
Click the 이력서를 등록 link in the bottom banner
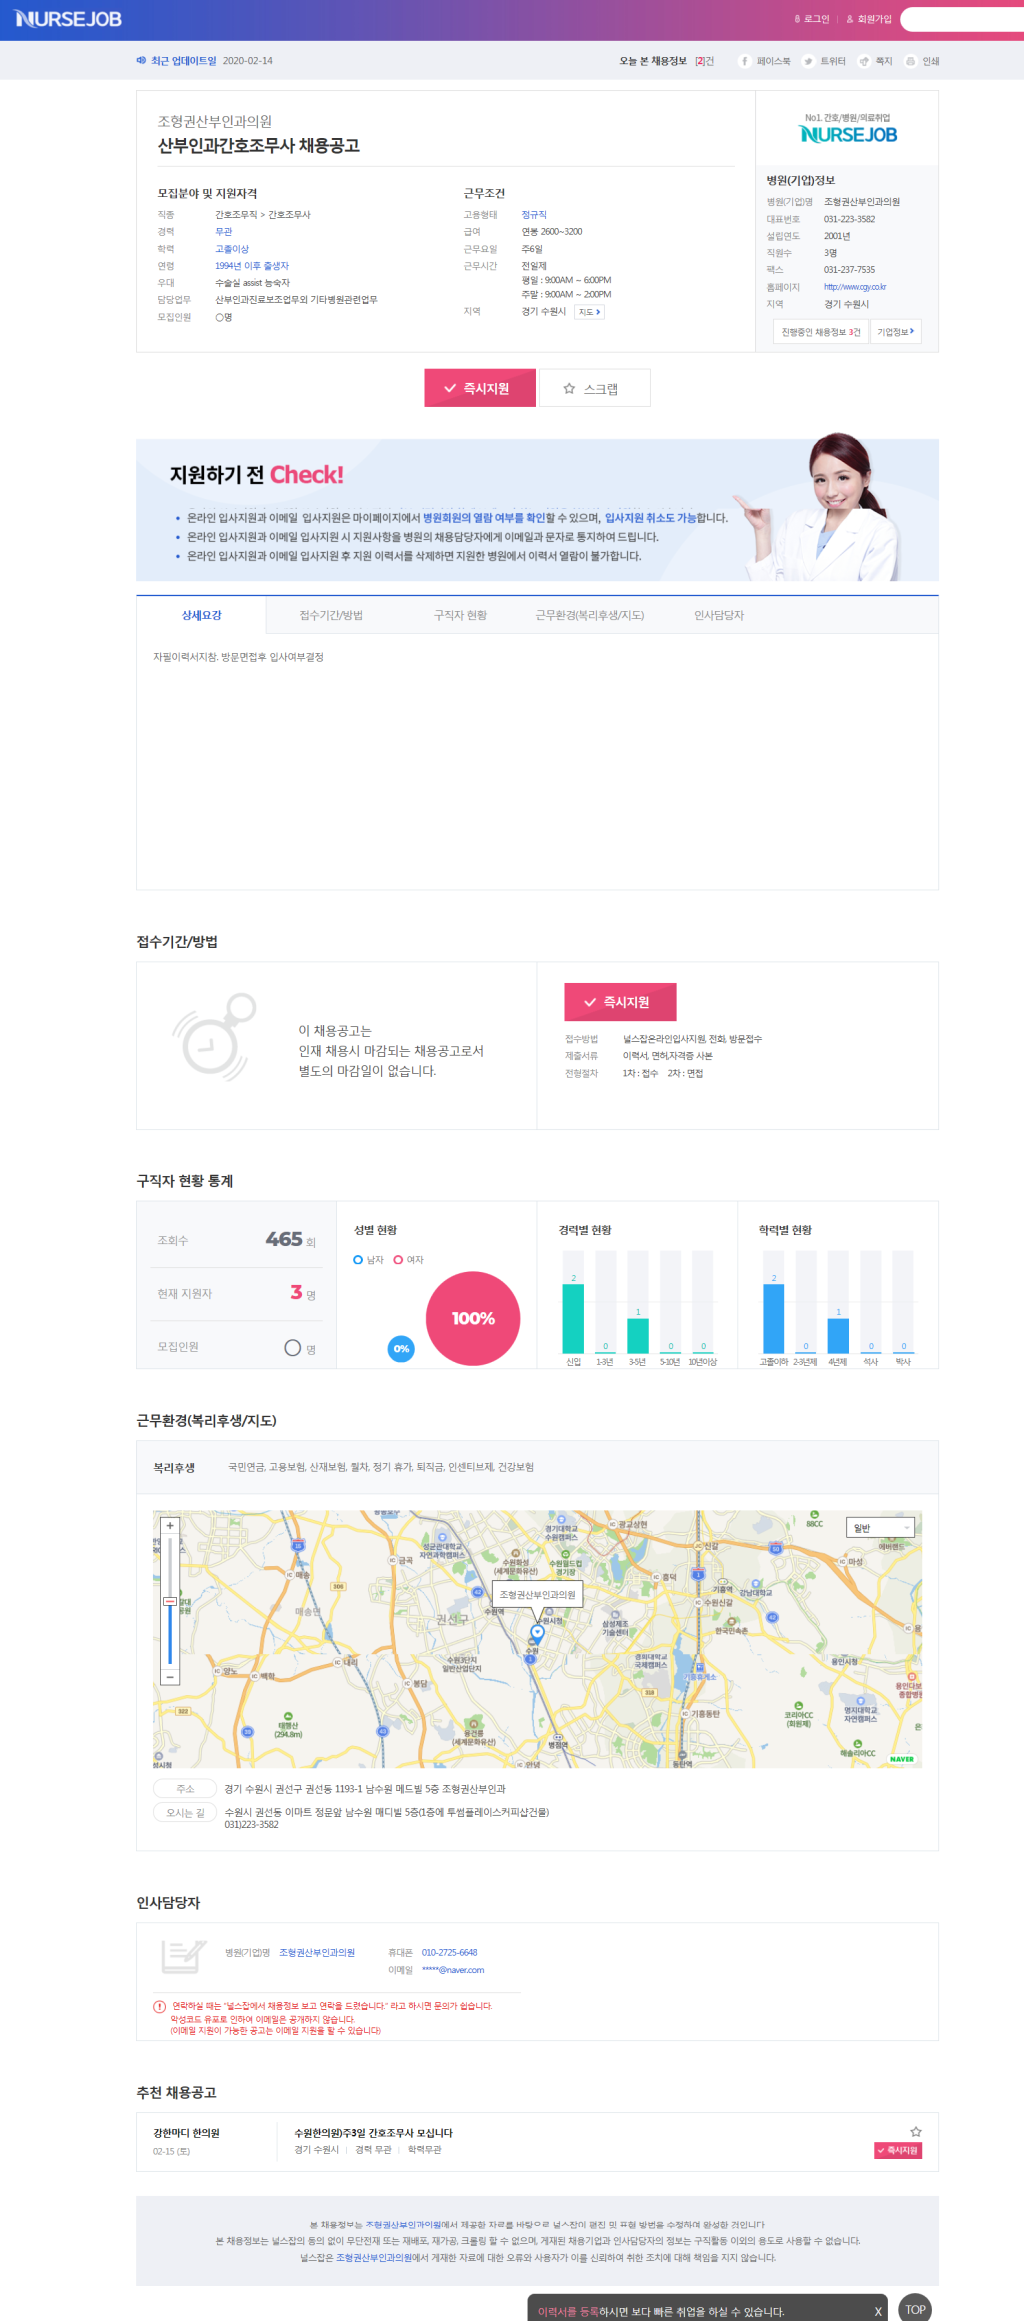point(568,2311)
